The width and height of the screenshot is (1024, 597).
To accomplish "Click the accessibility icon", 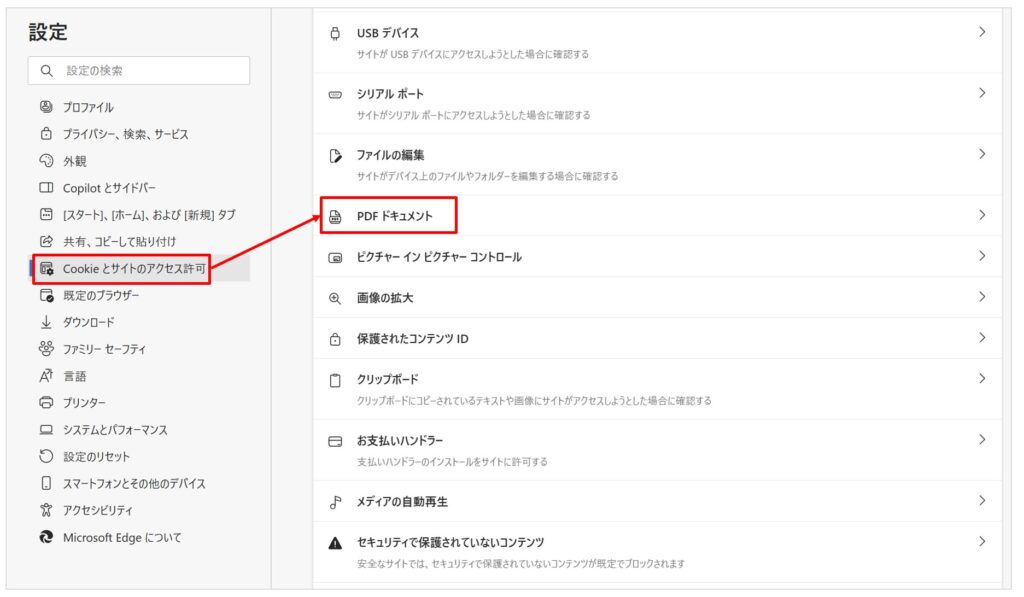I will coord(46,509).
